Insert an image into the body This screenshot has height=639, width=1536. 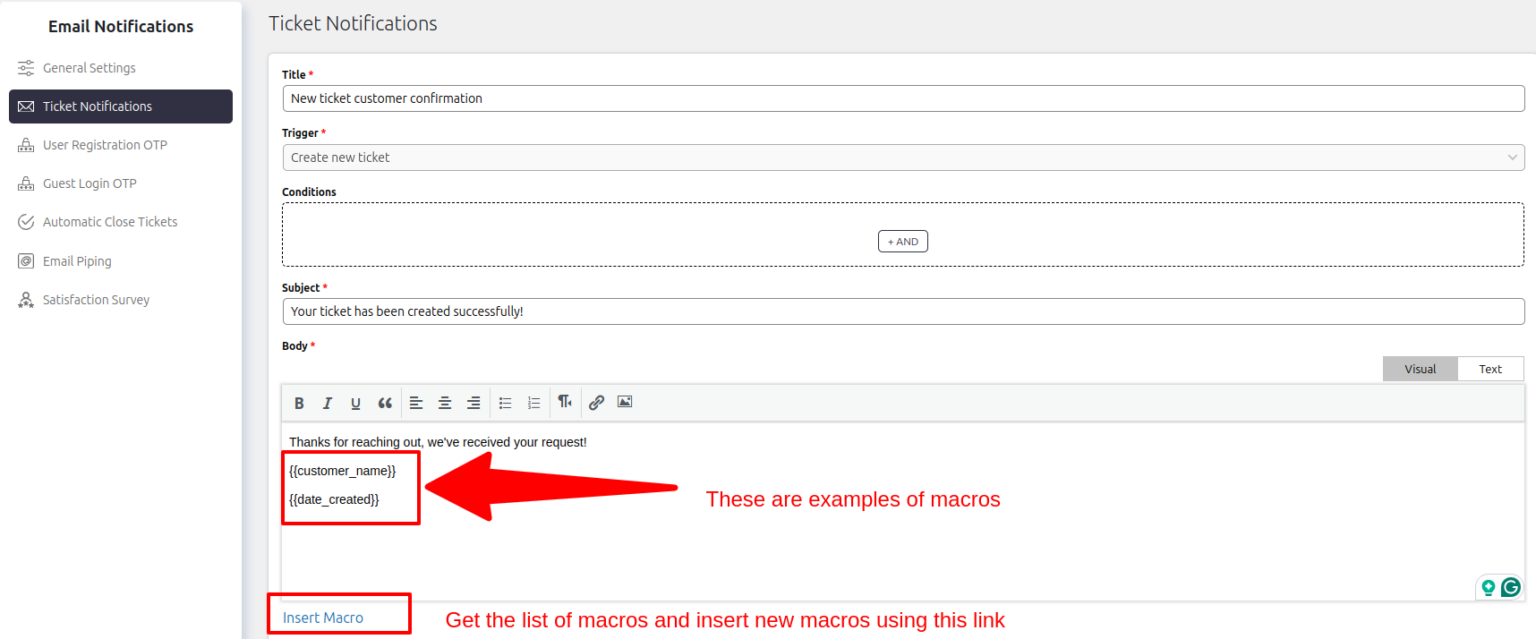625,402
